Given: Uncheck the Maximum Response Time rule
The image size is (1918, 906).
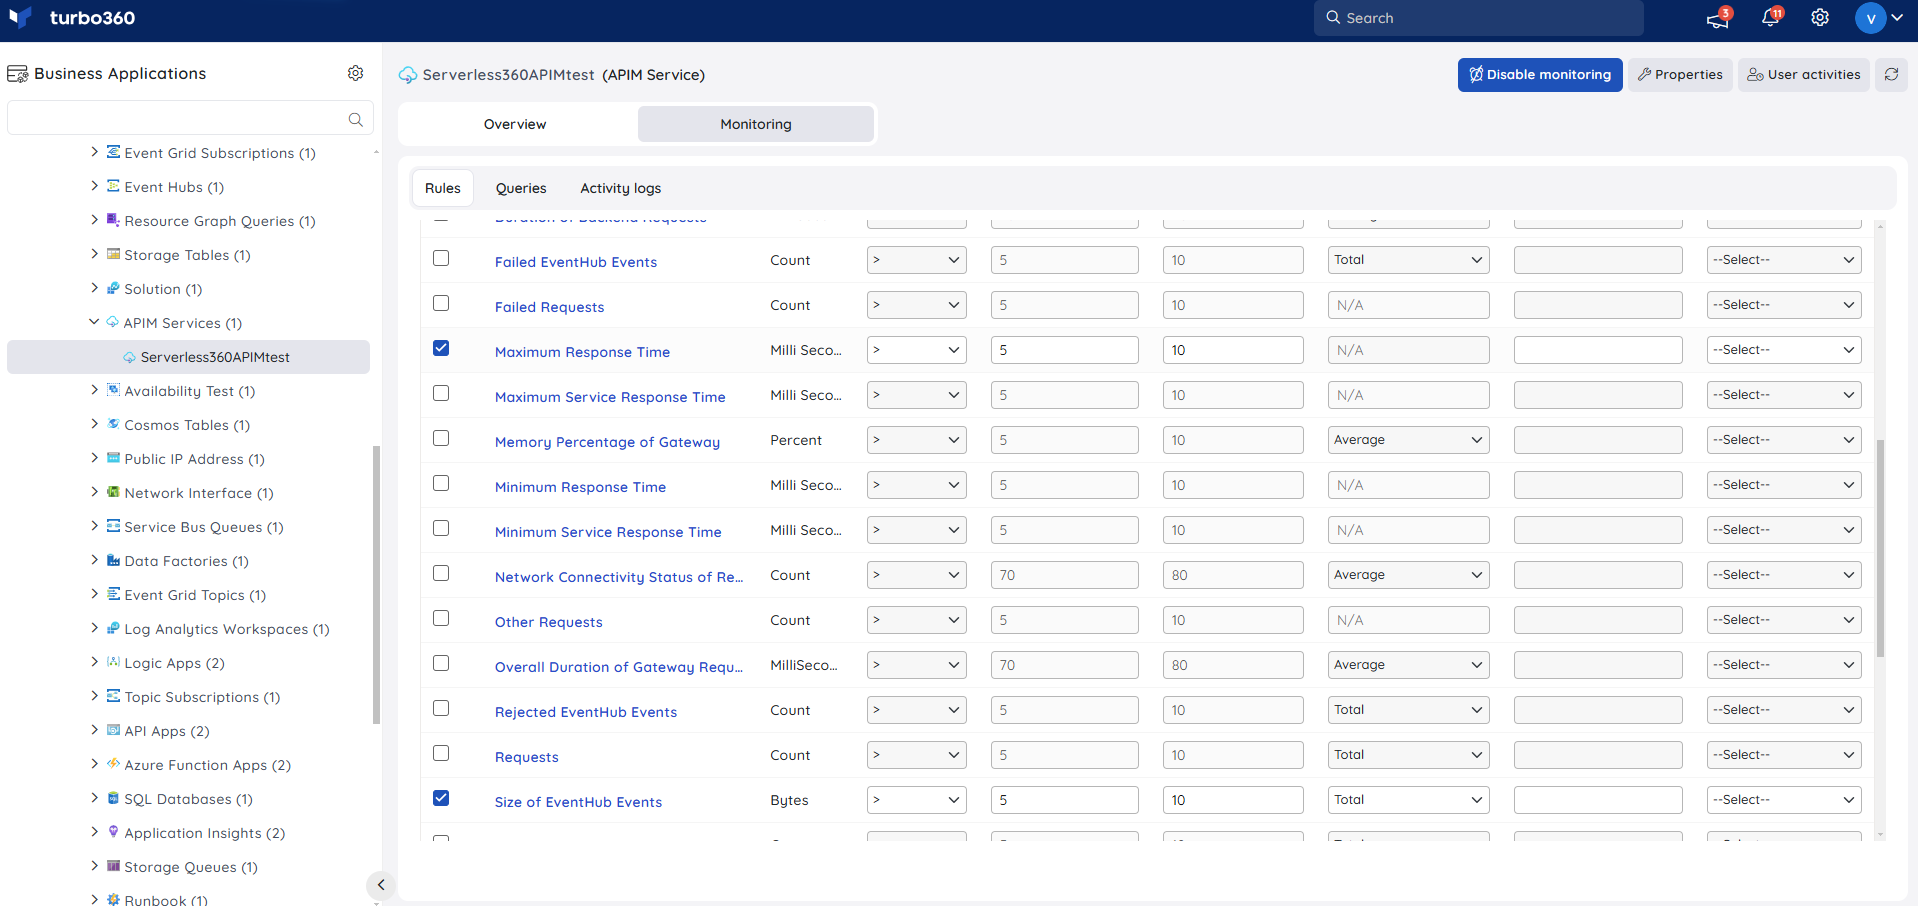Looking at the screenshot, I should 441,348.
